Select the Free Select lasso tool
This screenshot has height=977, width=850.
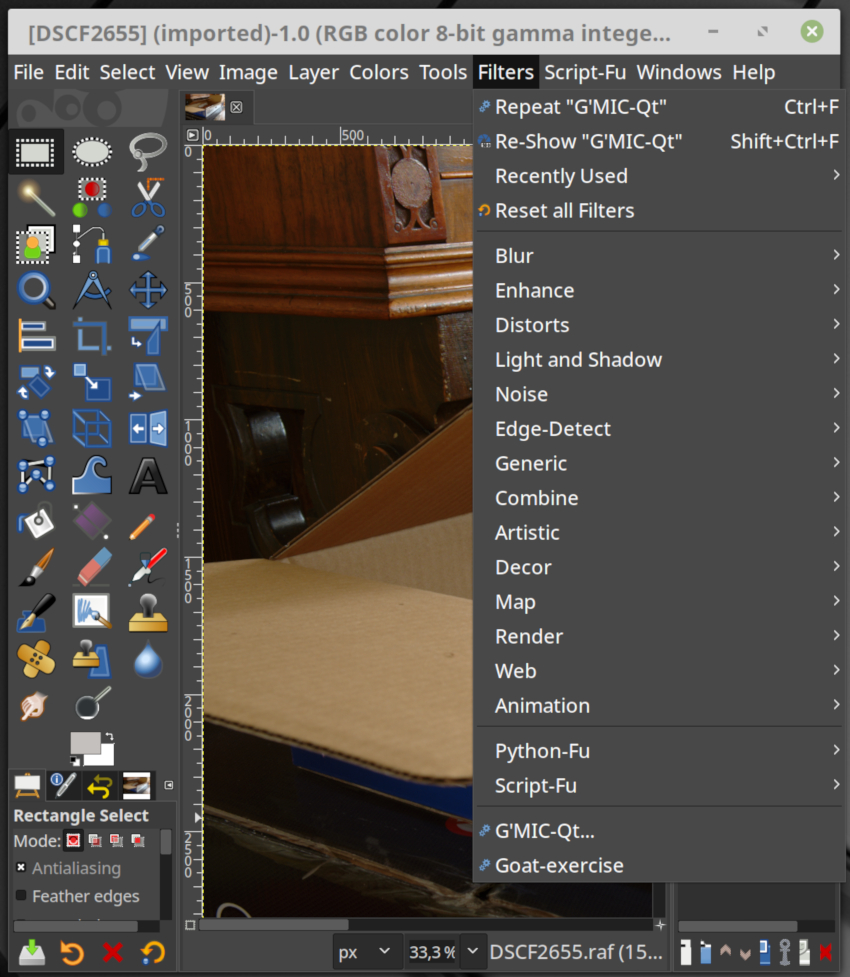point(148,152)
